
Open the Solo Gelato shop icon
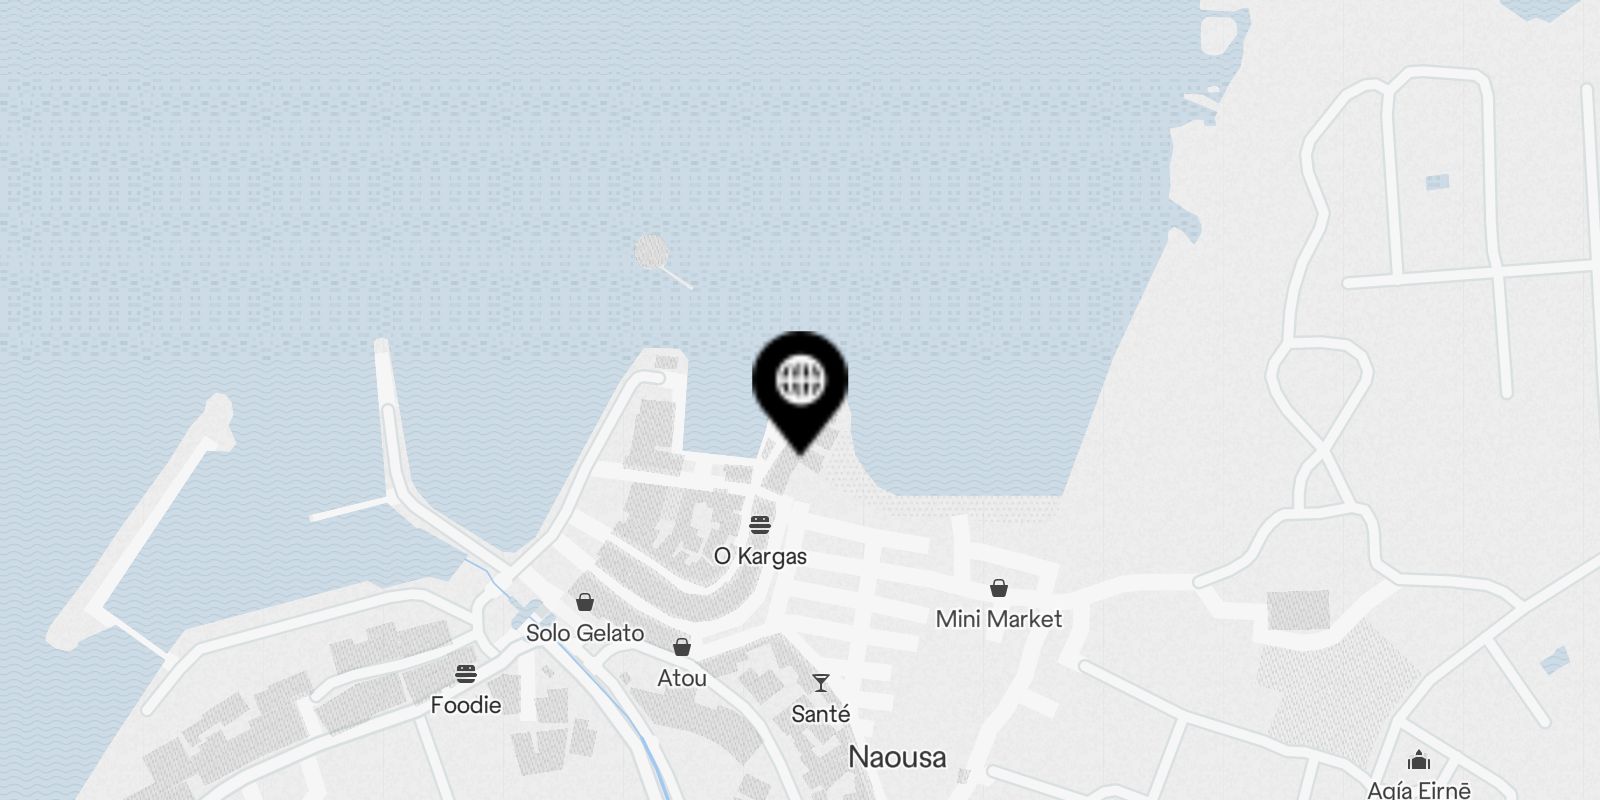click(x=585, y=602)
